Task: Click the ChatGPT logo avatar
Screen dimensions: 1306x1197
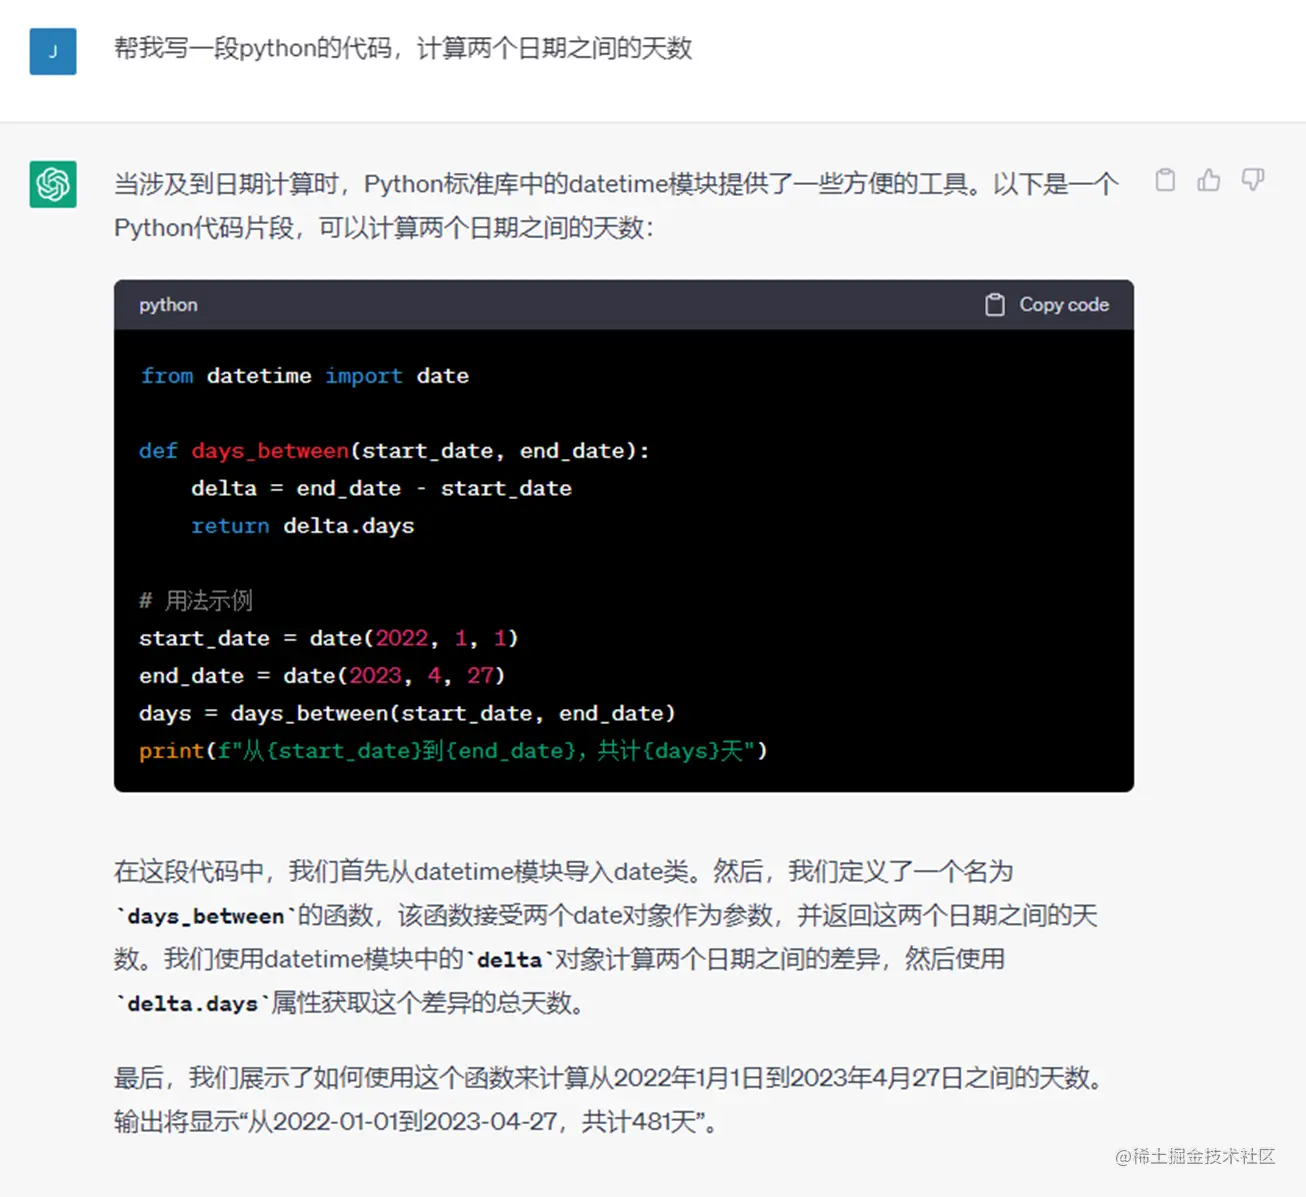Action: pos(53,184)
